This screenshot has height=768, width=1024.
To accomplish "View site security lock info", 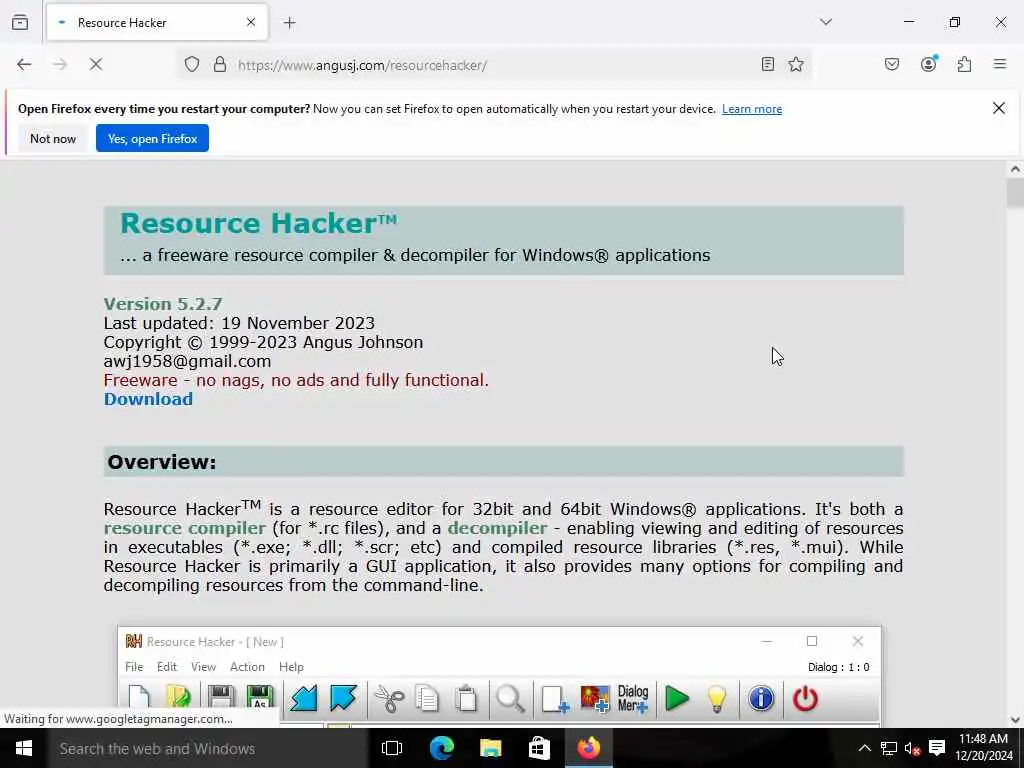I will tap(220, 64).
